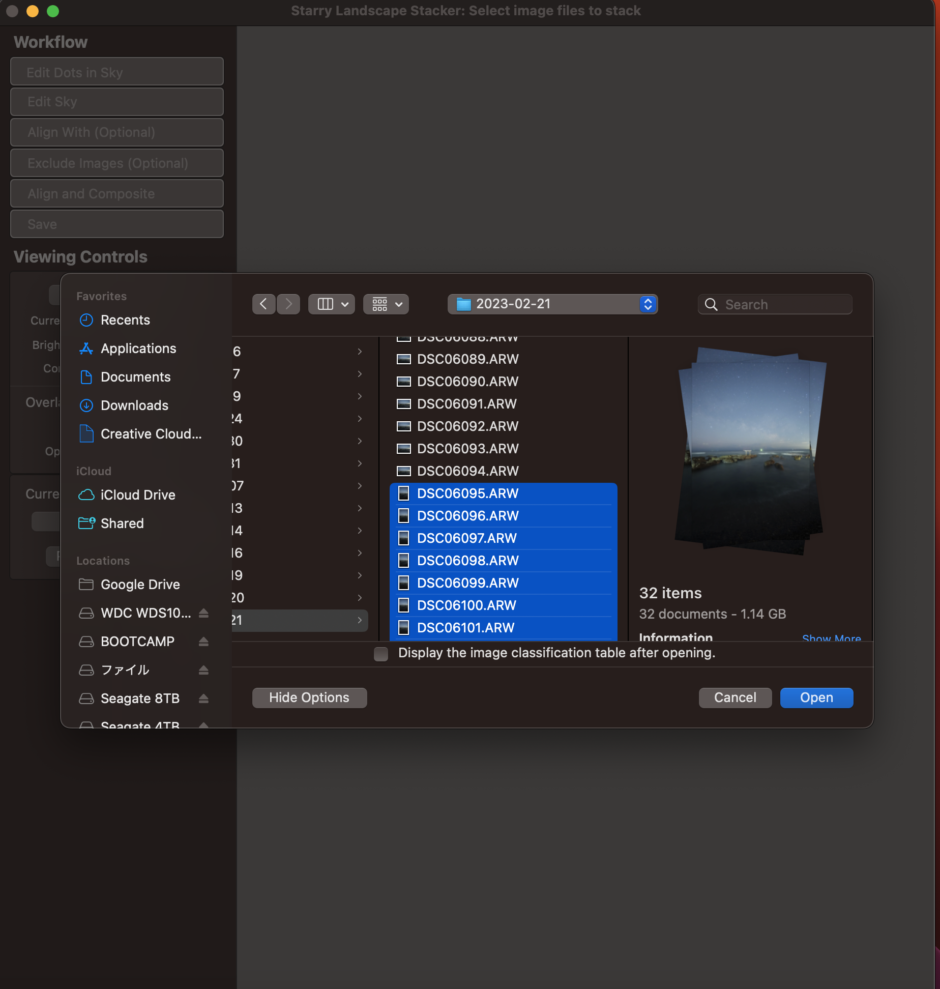Screen dimensions: 940x989
Task: Select the Applications sidebar item
Action: 138,348
